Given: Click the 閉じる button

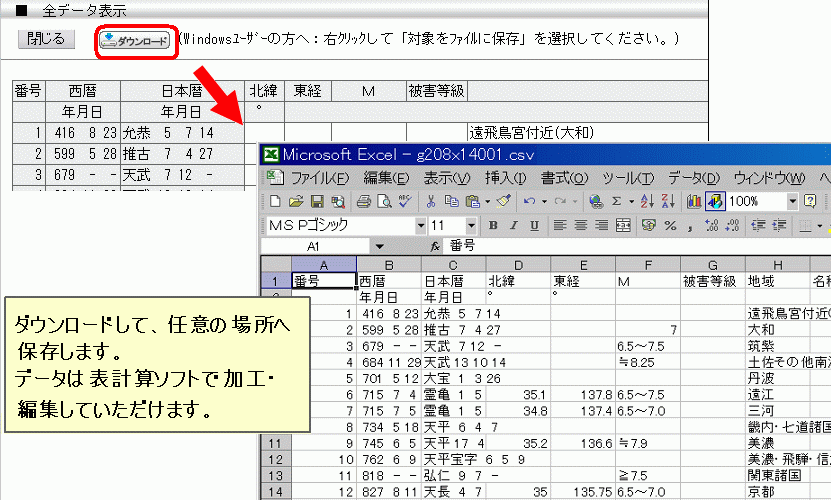Looking at the screenshot, I should click(46, 39).
